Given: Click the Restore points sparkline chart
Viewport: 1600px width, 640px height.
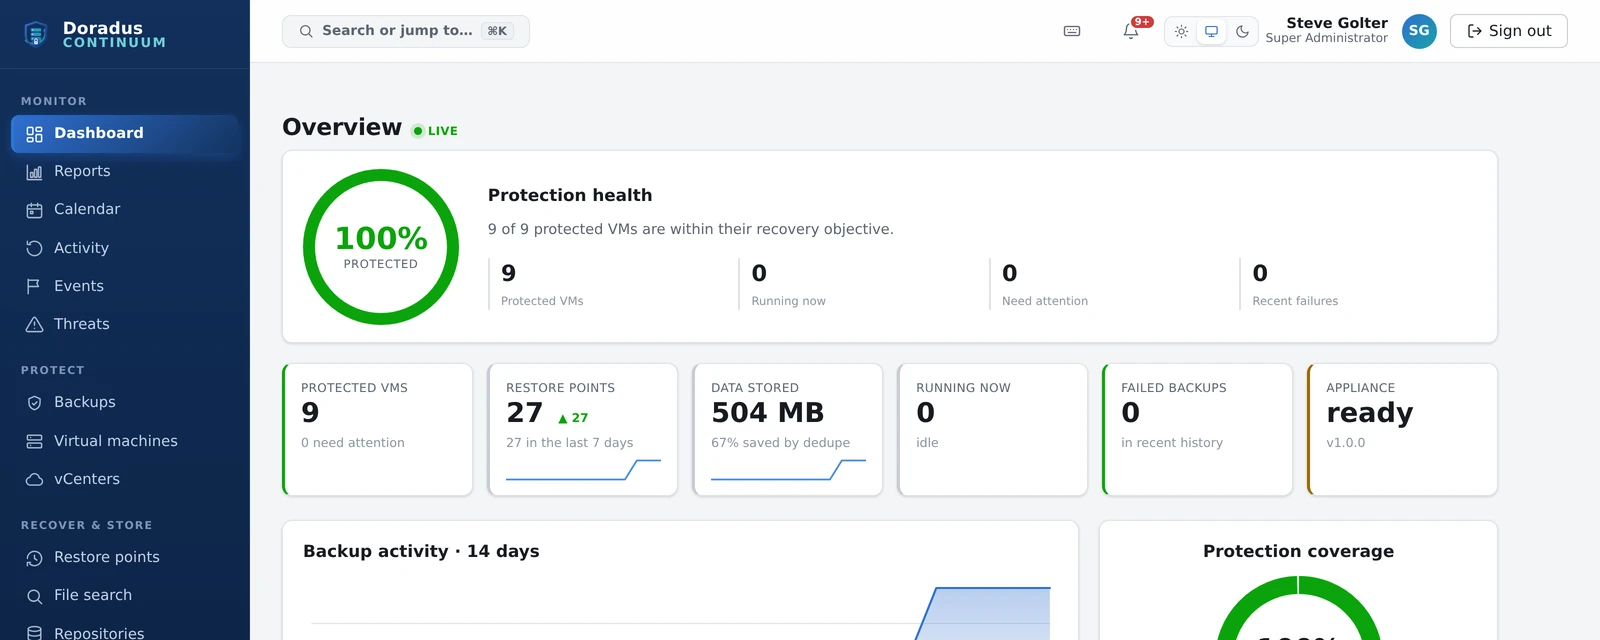Looking at the screenshot, I should tap(583, 470).
